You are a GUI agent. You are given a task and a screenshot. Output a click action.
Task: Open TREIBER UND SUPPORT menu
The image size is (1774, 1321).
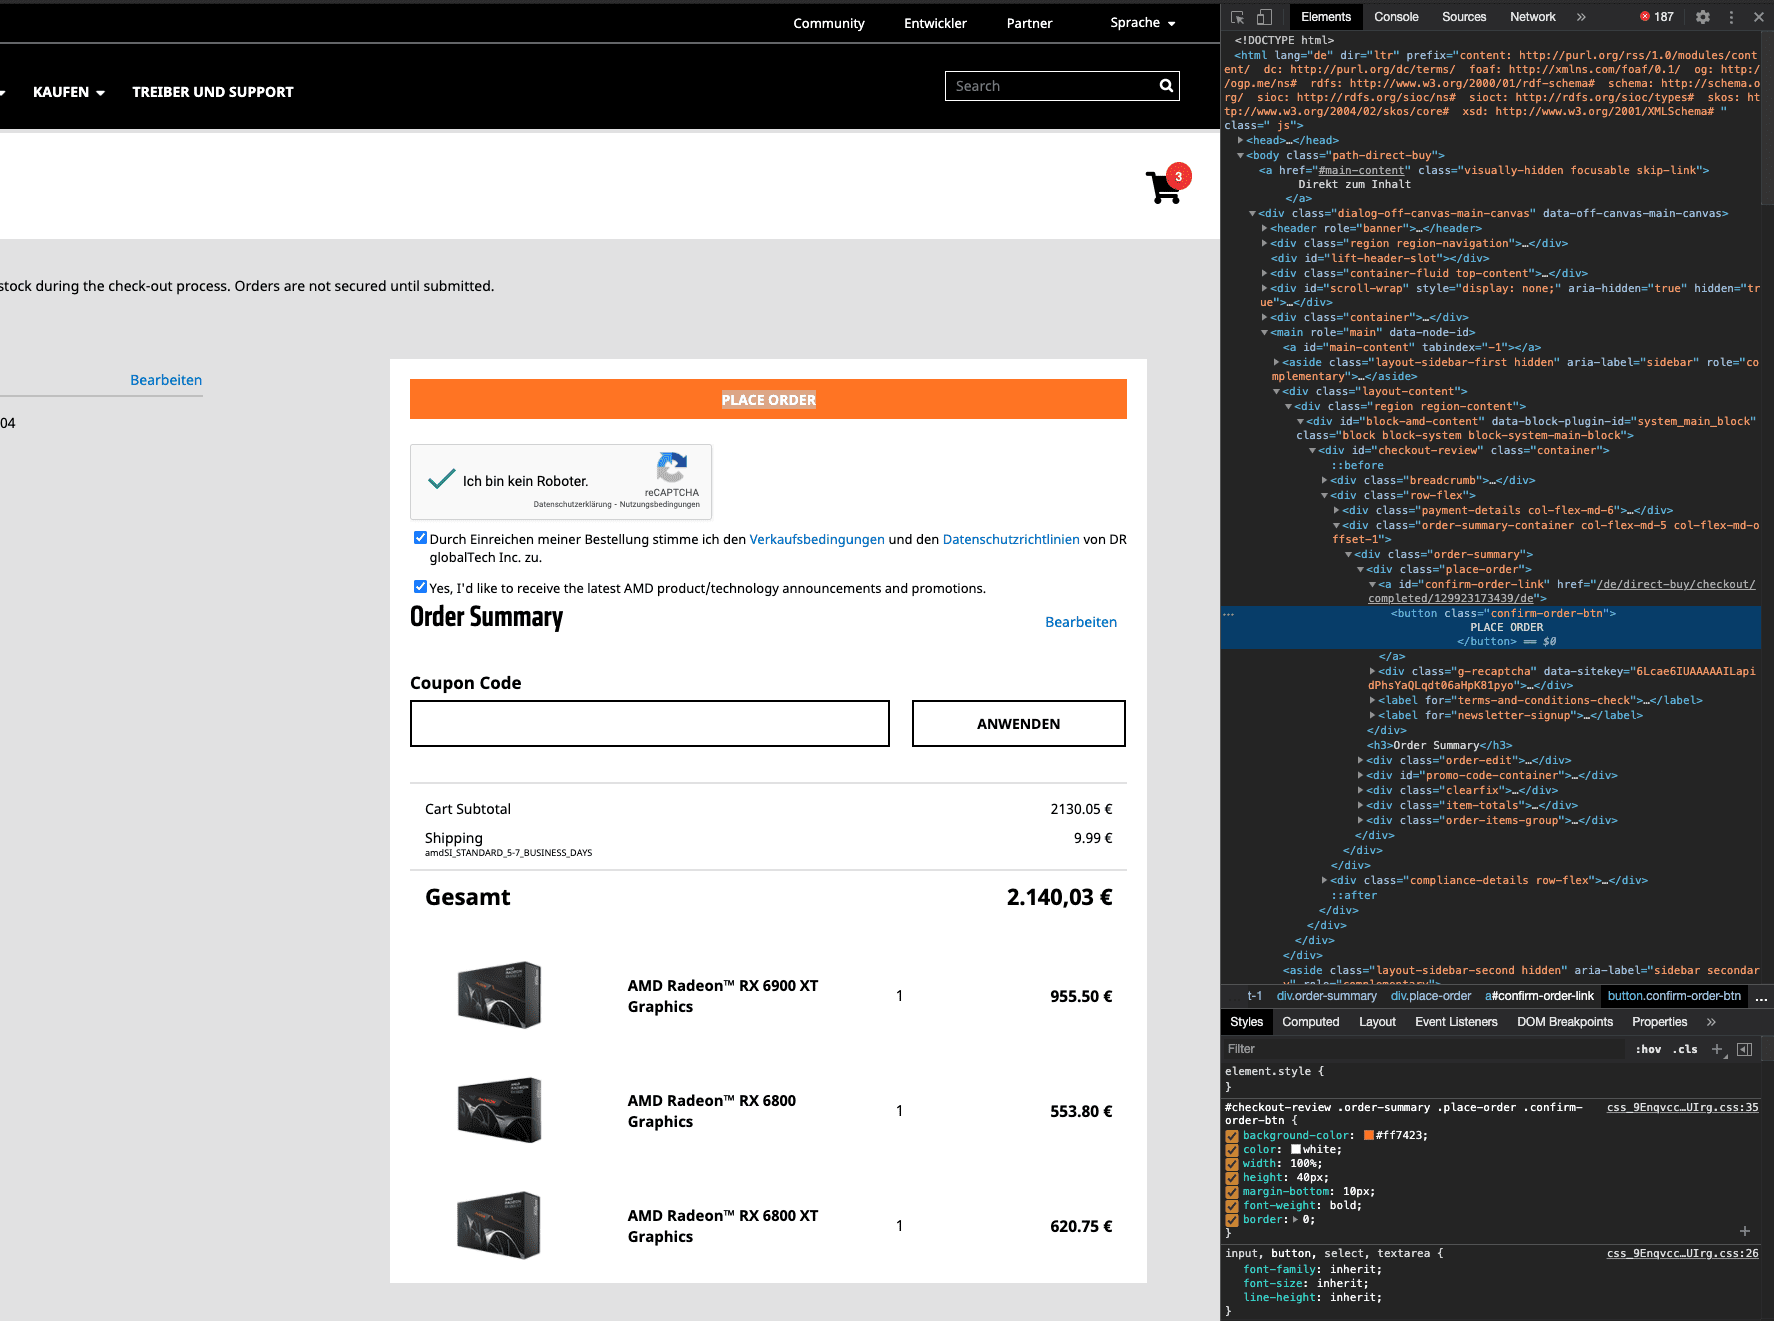[x=213, y=92]
